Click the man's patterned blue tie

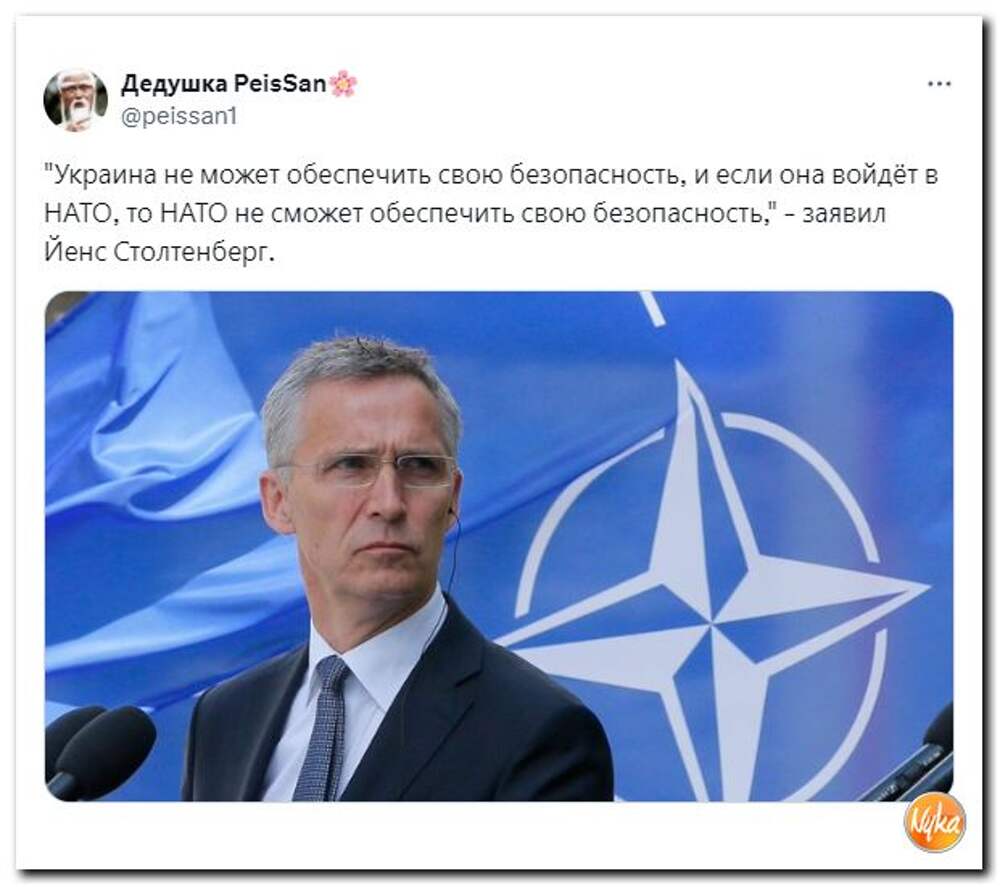click(x=322, y=730)
